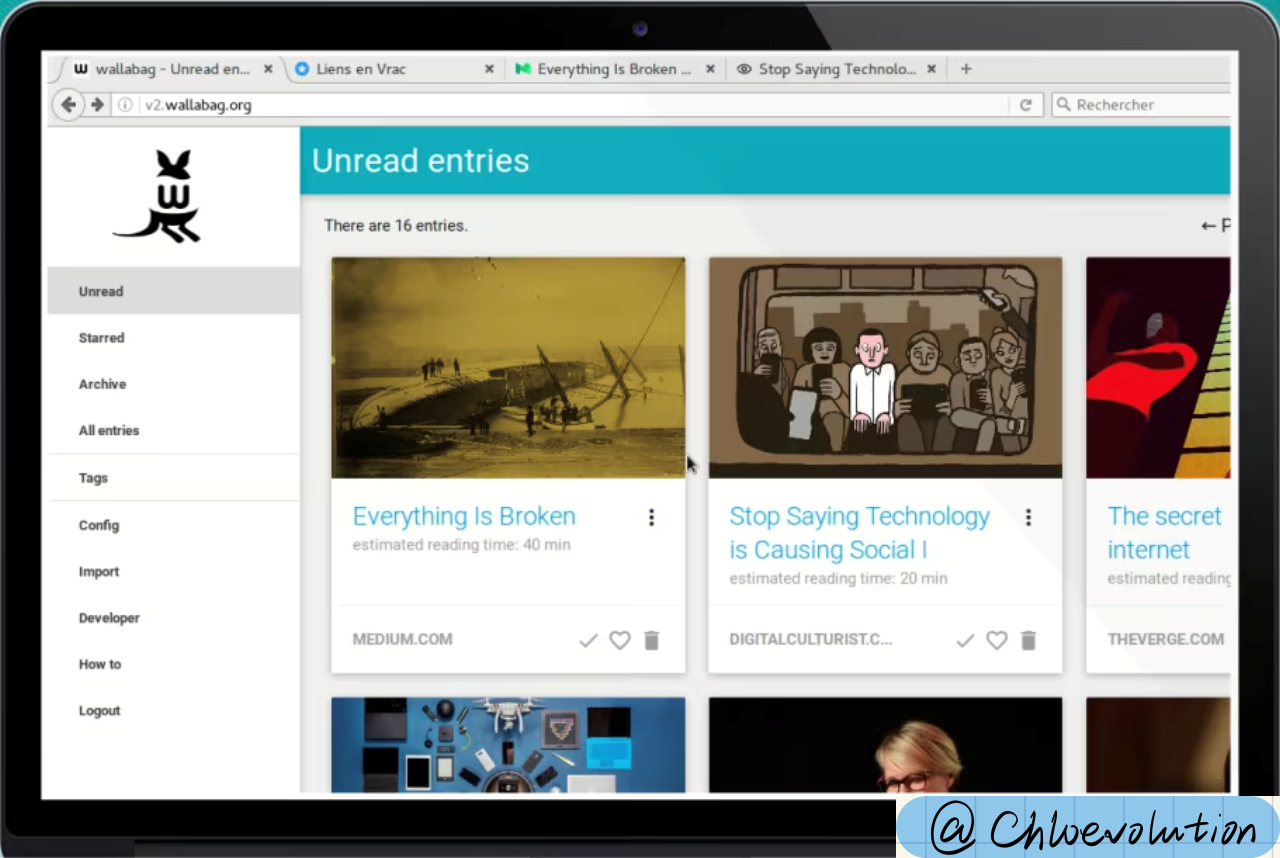Click the subway commuters cartoon thumbnail

pyautogui.click(x=885, y=368)
